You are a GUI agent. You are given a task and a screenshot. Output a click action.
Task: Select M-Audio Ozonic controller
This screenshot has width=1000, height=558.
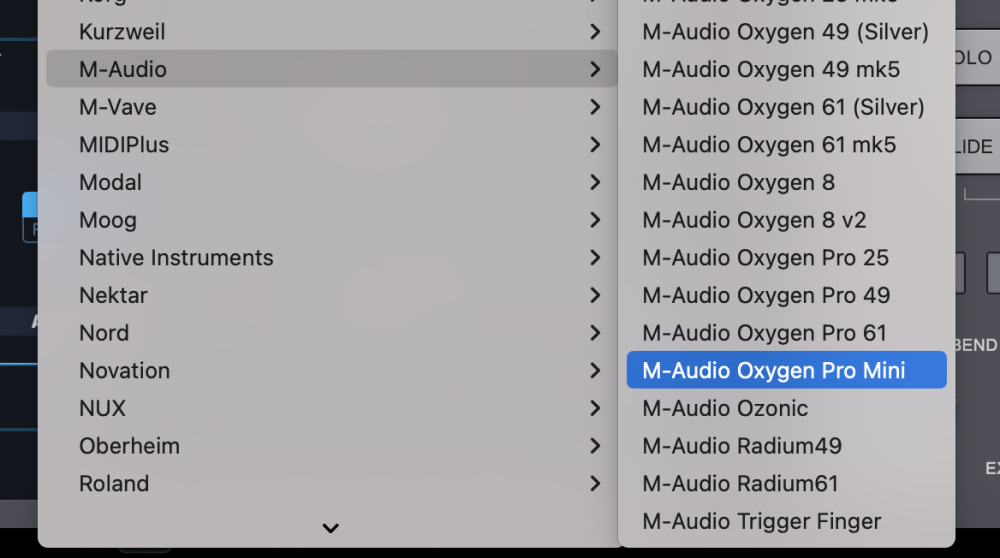(x=725, y=409)
